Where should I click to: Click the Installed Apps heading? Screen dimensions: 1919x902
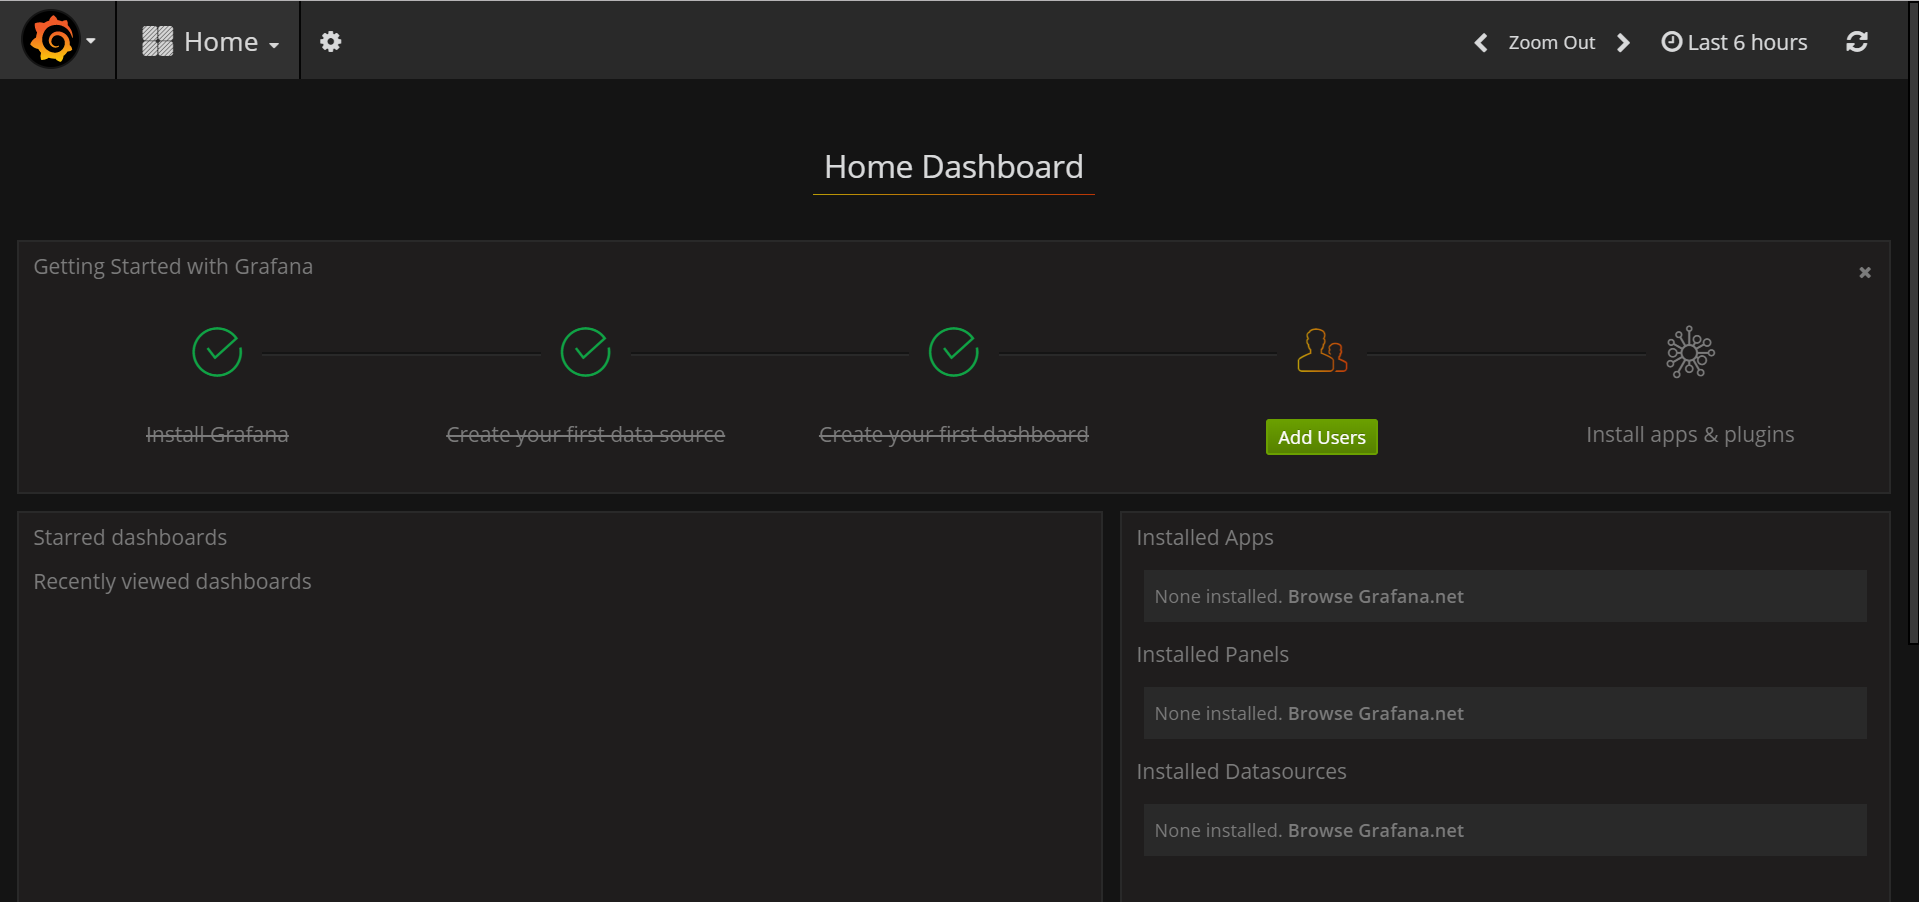[x=1205, y=538]
